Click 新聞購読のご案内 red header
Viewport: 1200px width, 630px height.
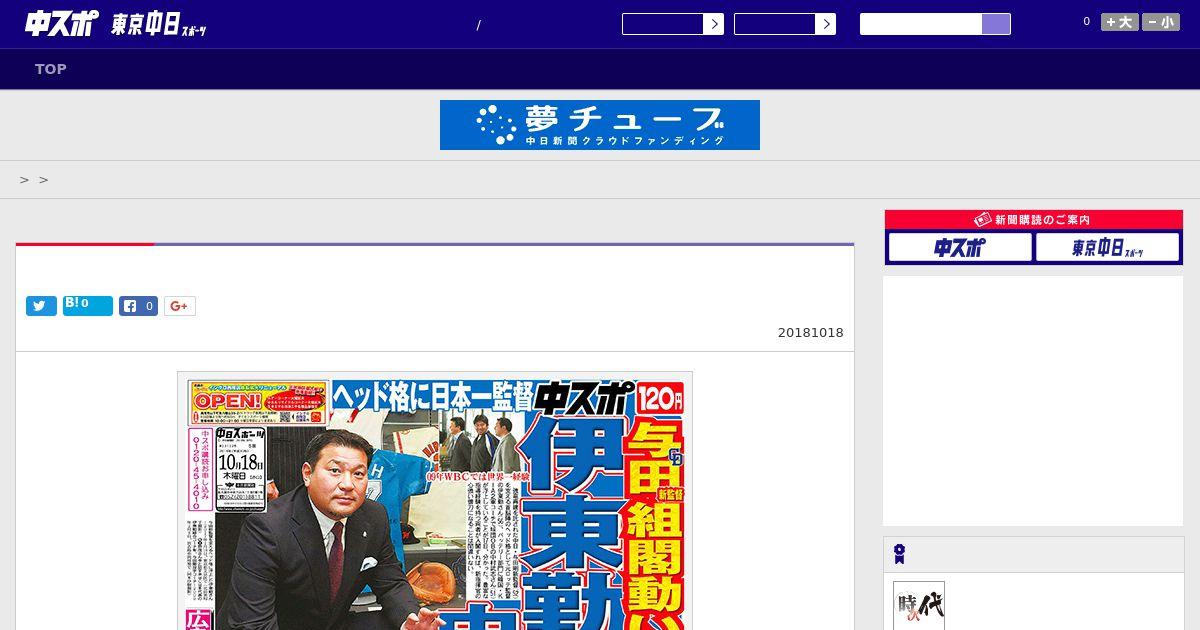[x=1034, y=220]
